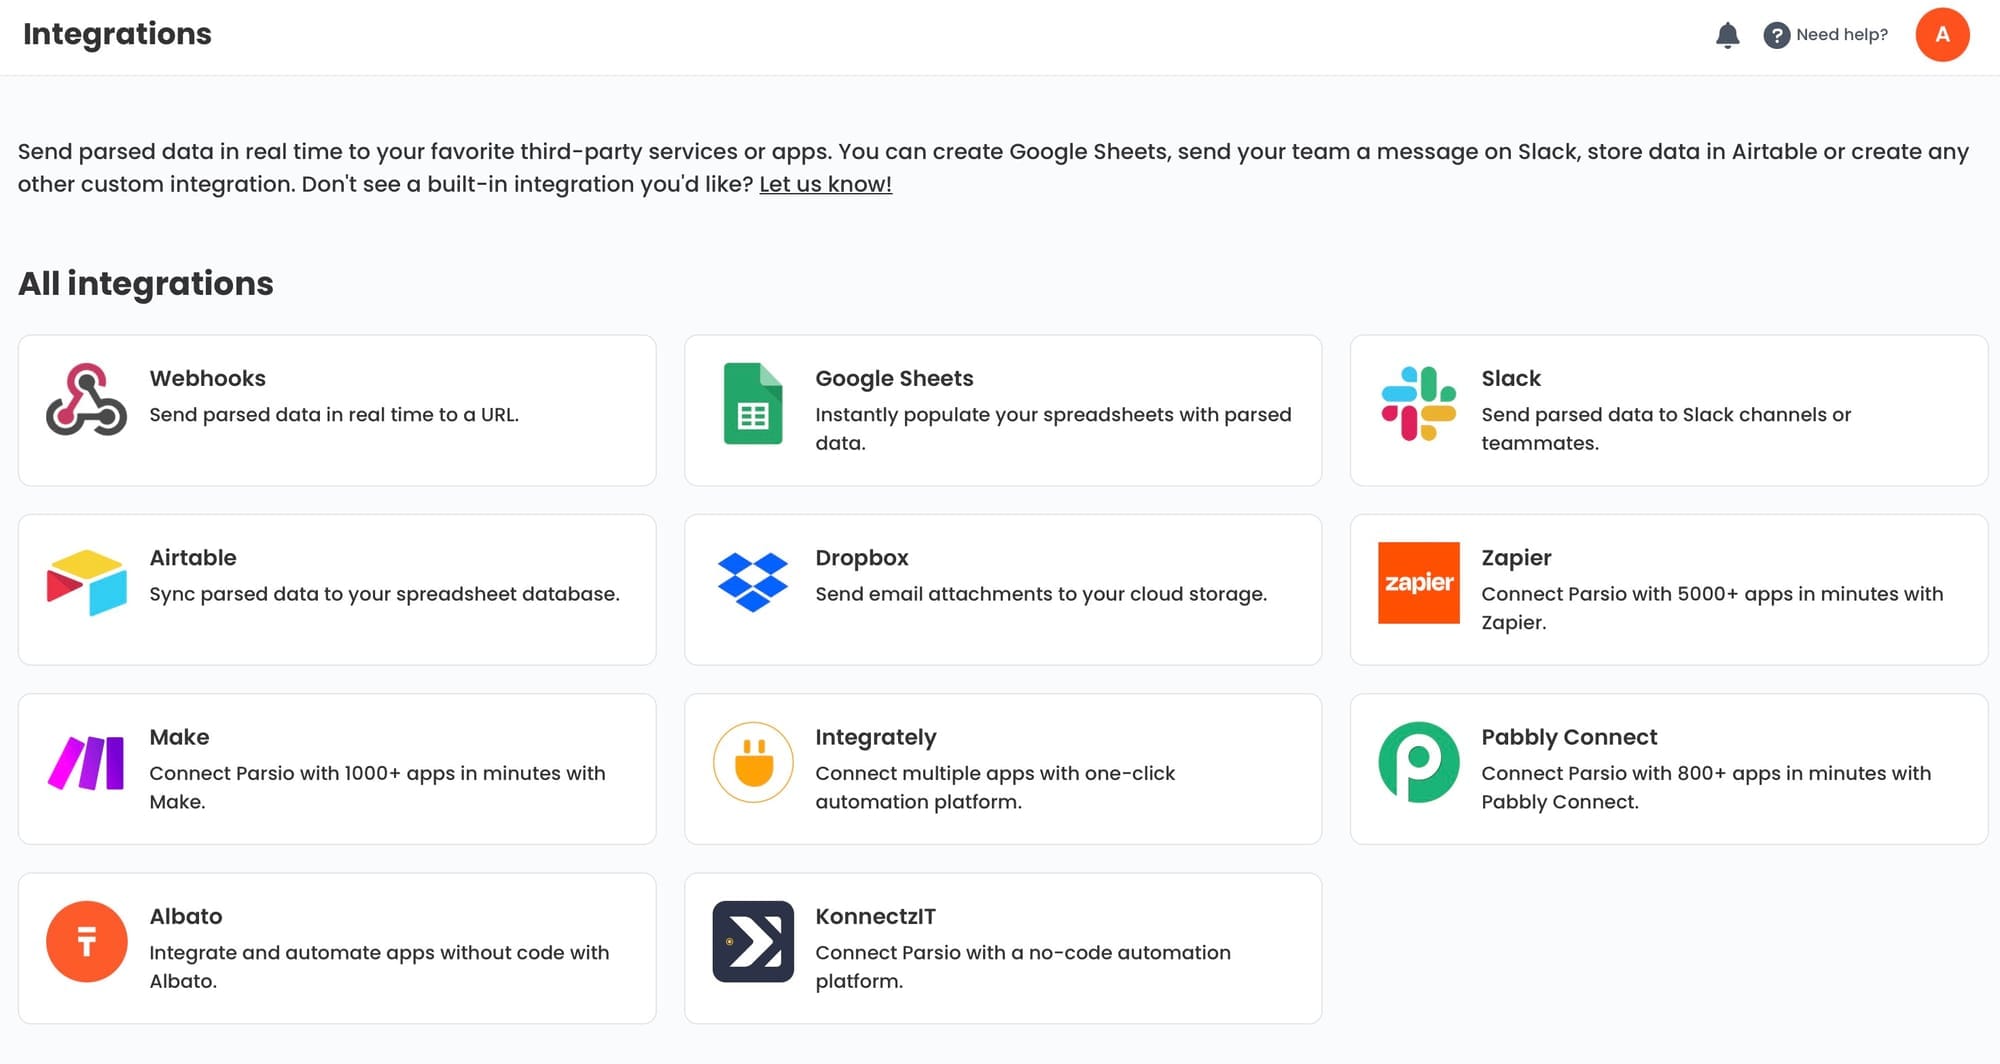
Task: Click the question mark help icon
Action: click(1776, 36)
